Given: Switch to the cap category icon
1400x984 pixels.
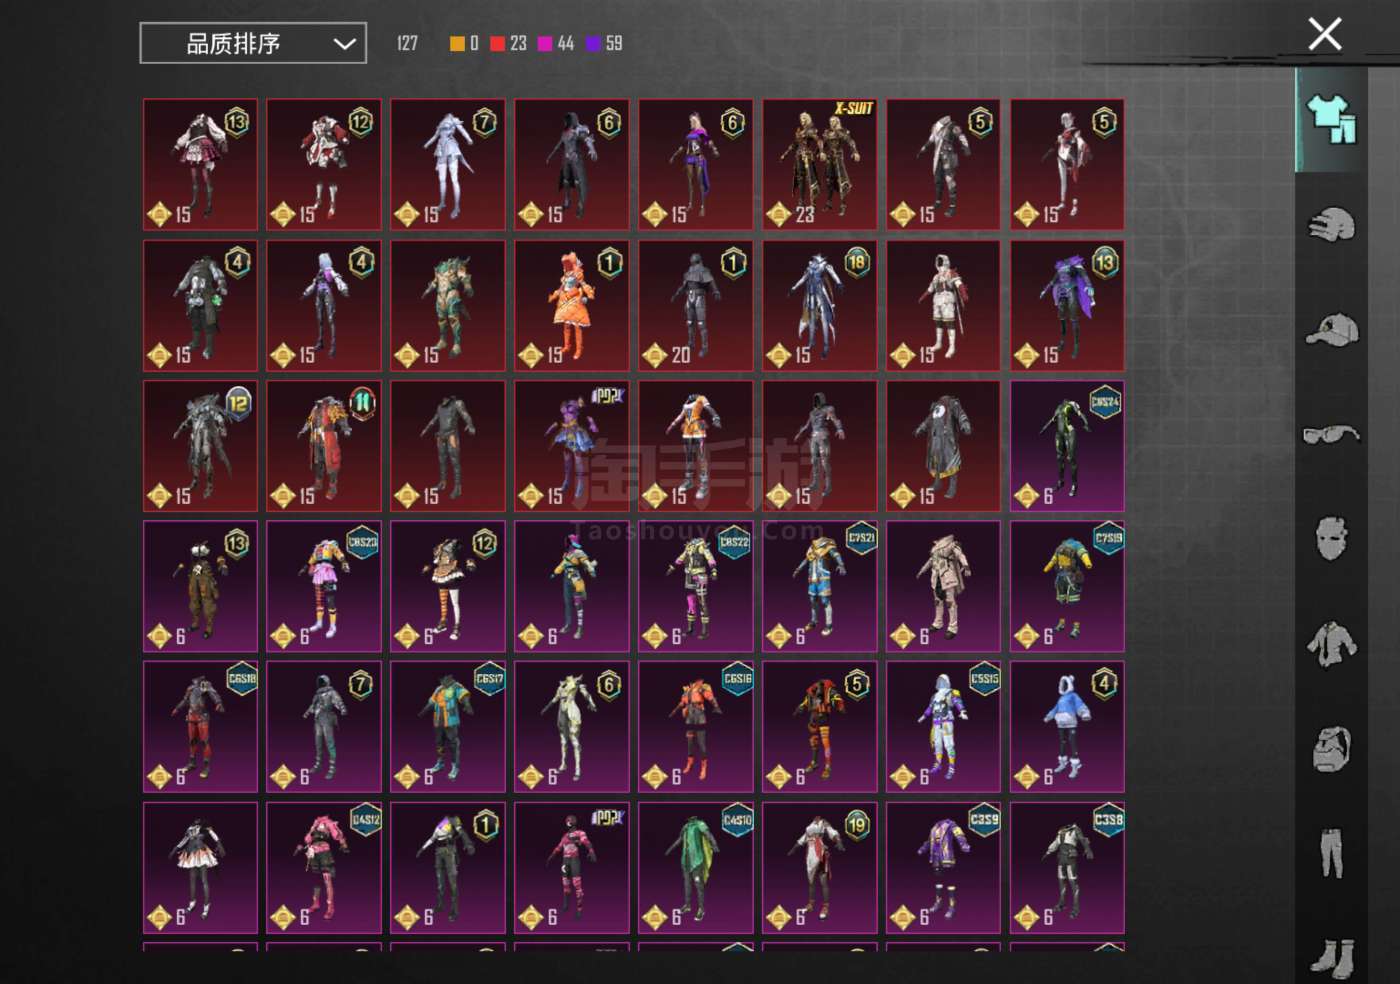Looking at the screenshot, I should coord(1331,330).
